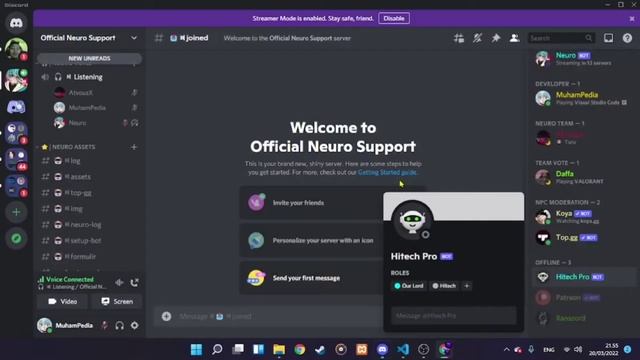
Task: Open the assets channel
Action: pyautogui.click(x=89, y=177)
